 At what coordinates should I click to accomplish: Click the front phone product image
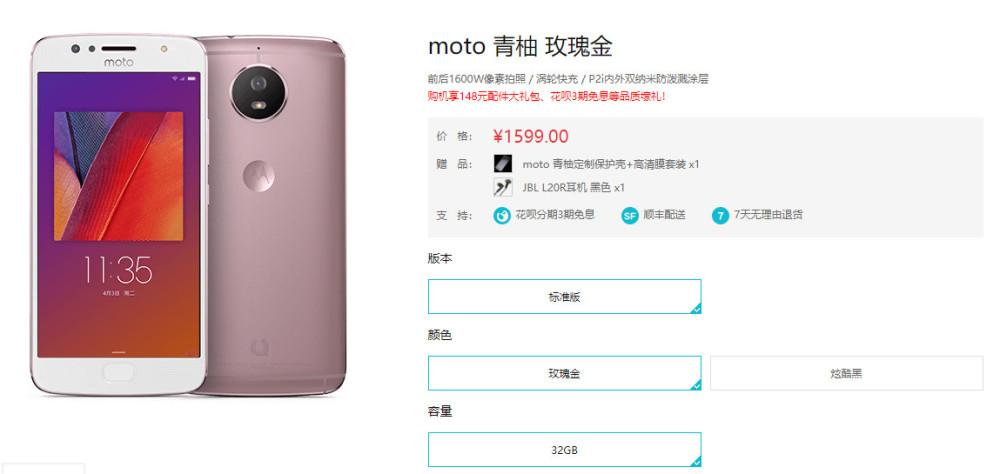click(119, 214)
